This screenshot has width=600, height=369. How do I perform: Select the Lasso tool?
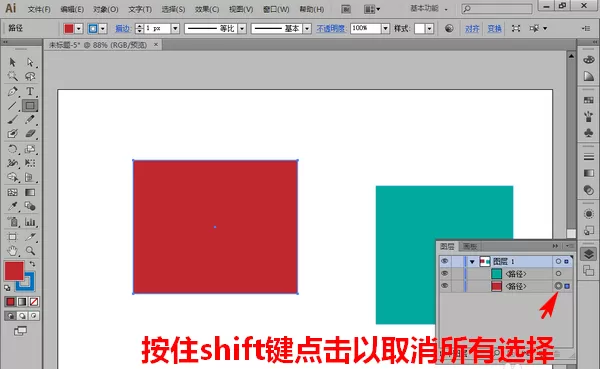[x=30, y=76]
